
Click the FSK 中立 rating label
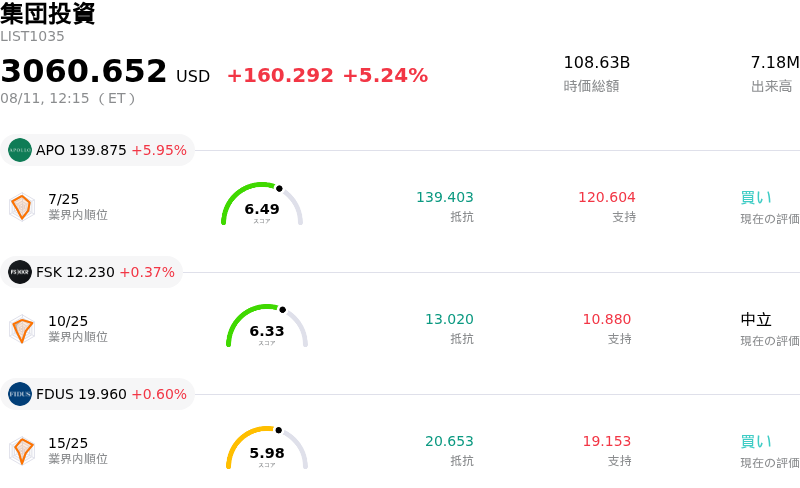point(756,320)
